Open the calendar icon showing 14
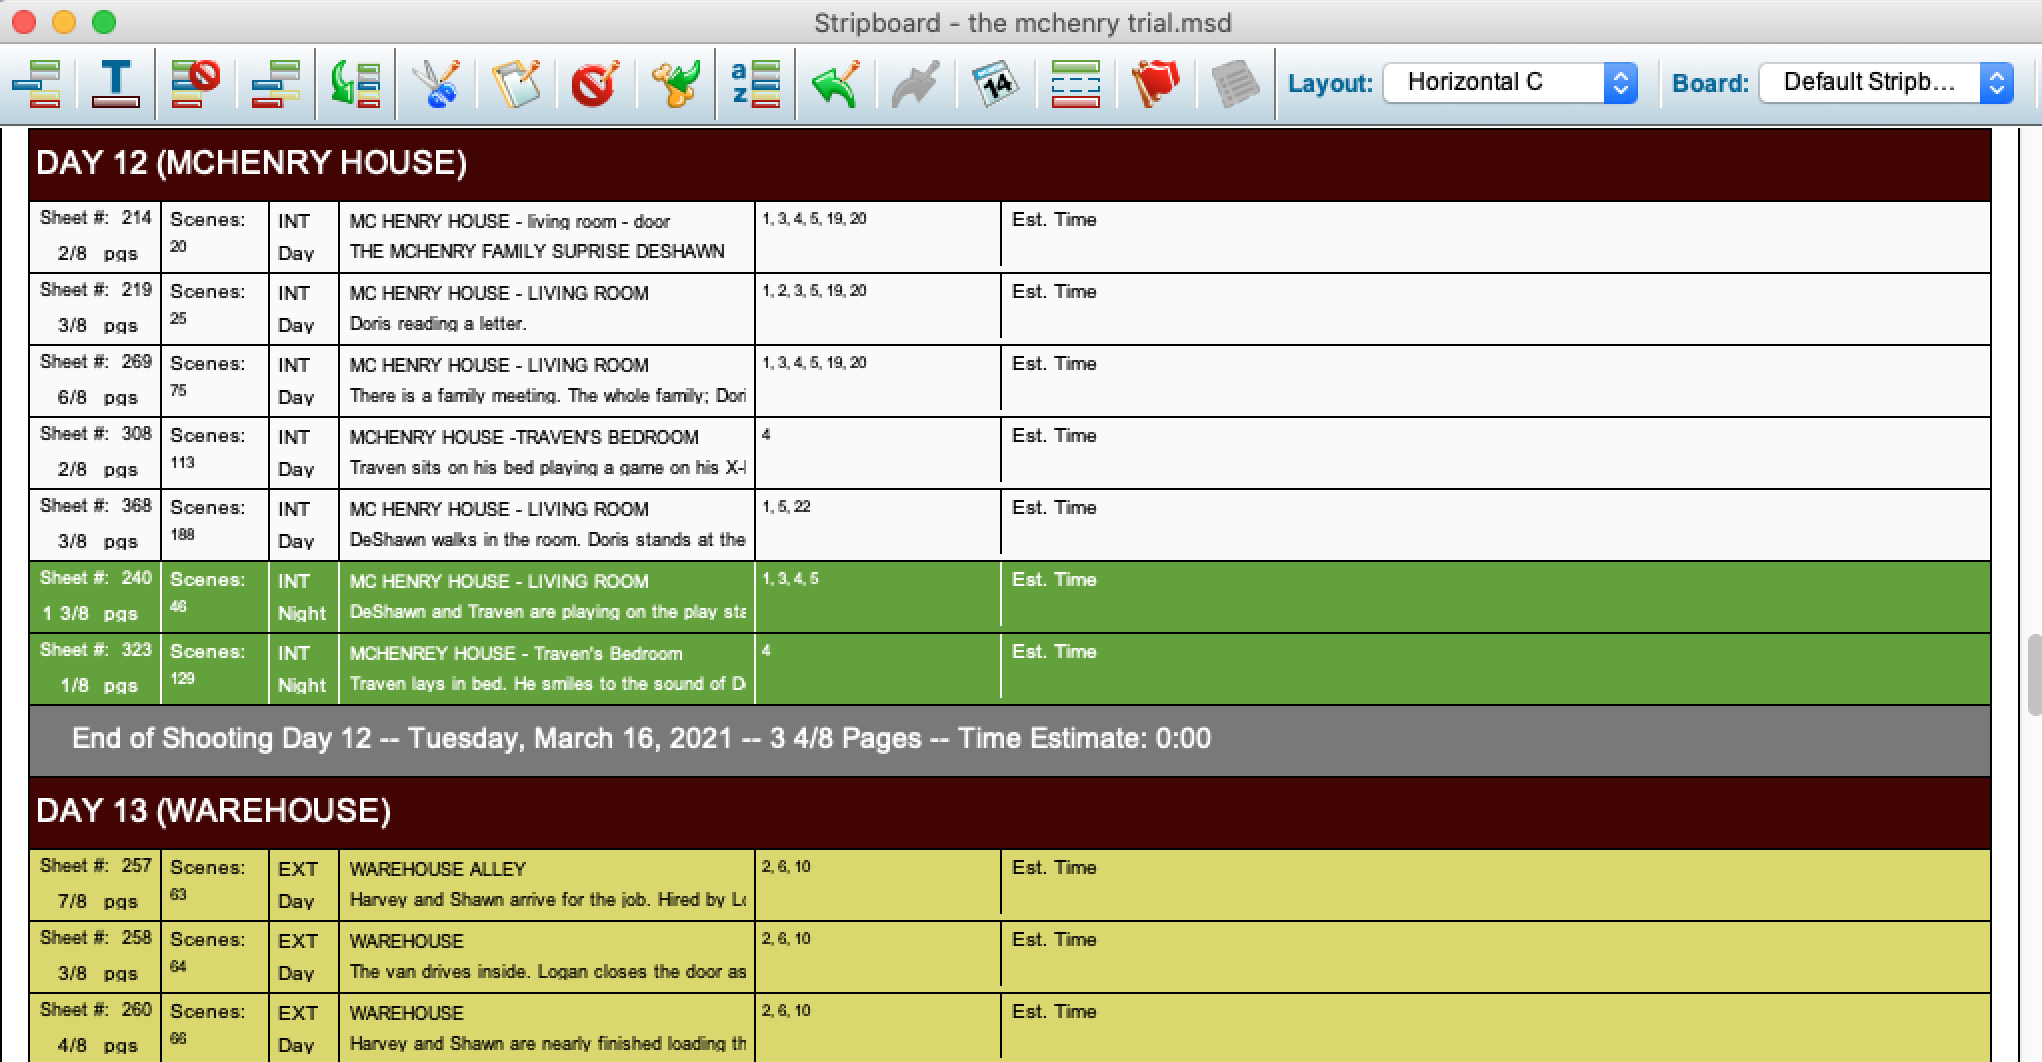The width and height of the screenshot is (2042, 1062). point(995,83)
